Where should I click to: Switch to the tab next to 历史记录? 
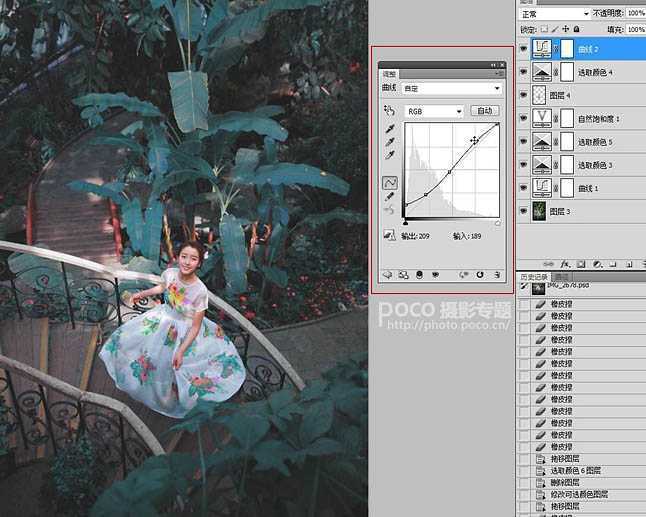561,277
